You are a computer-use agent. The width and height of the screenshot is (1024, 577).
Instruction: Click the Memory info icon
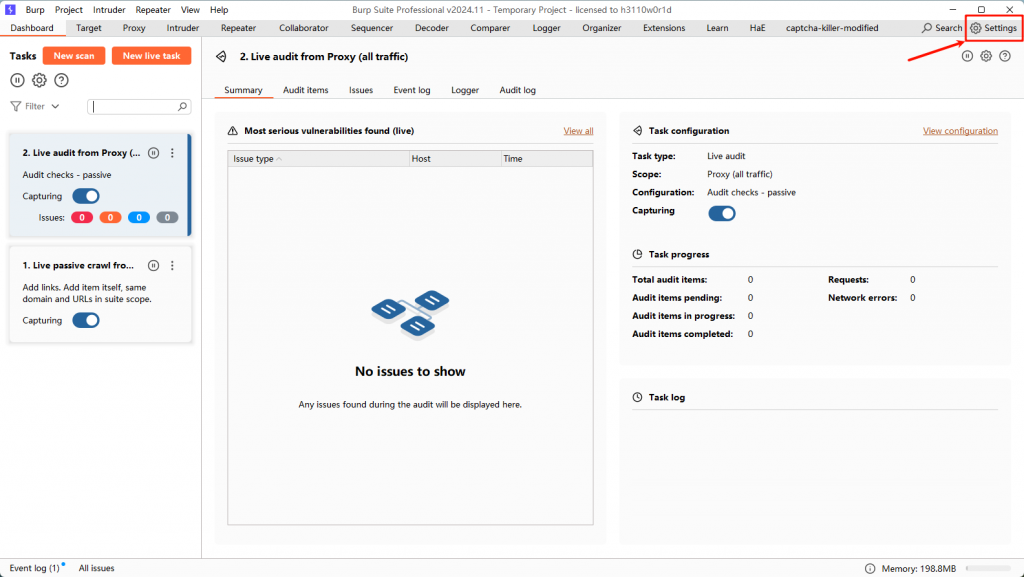point(870,569)
